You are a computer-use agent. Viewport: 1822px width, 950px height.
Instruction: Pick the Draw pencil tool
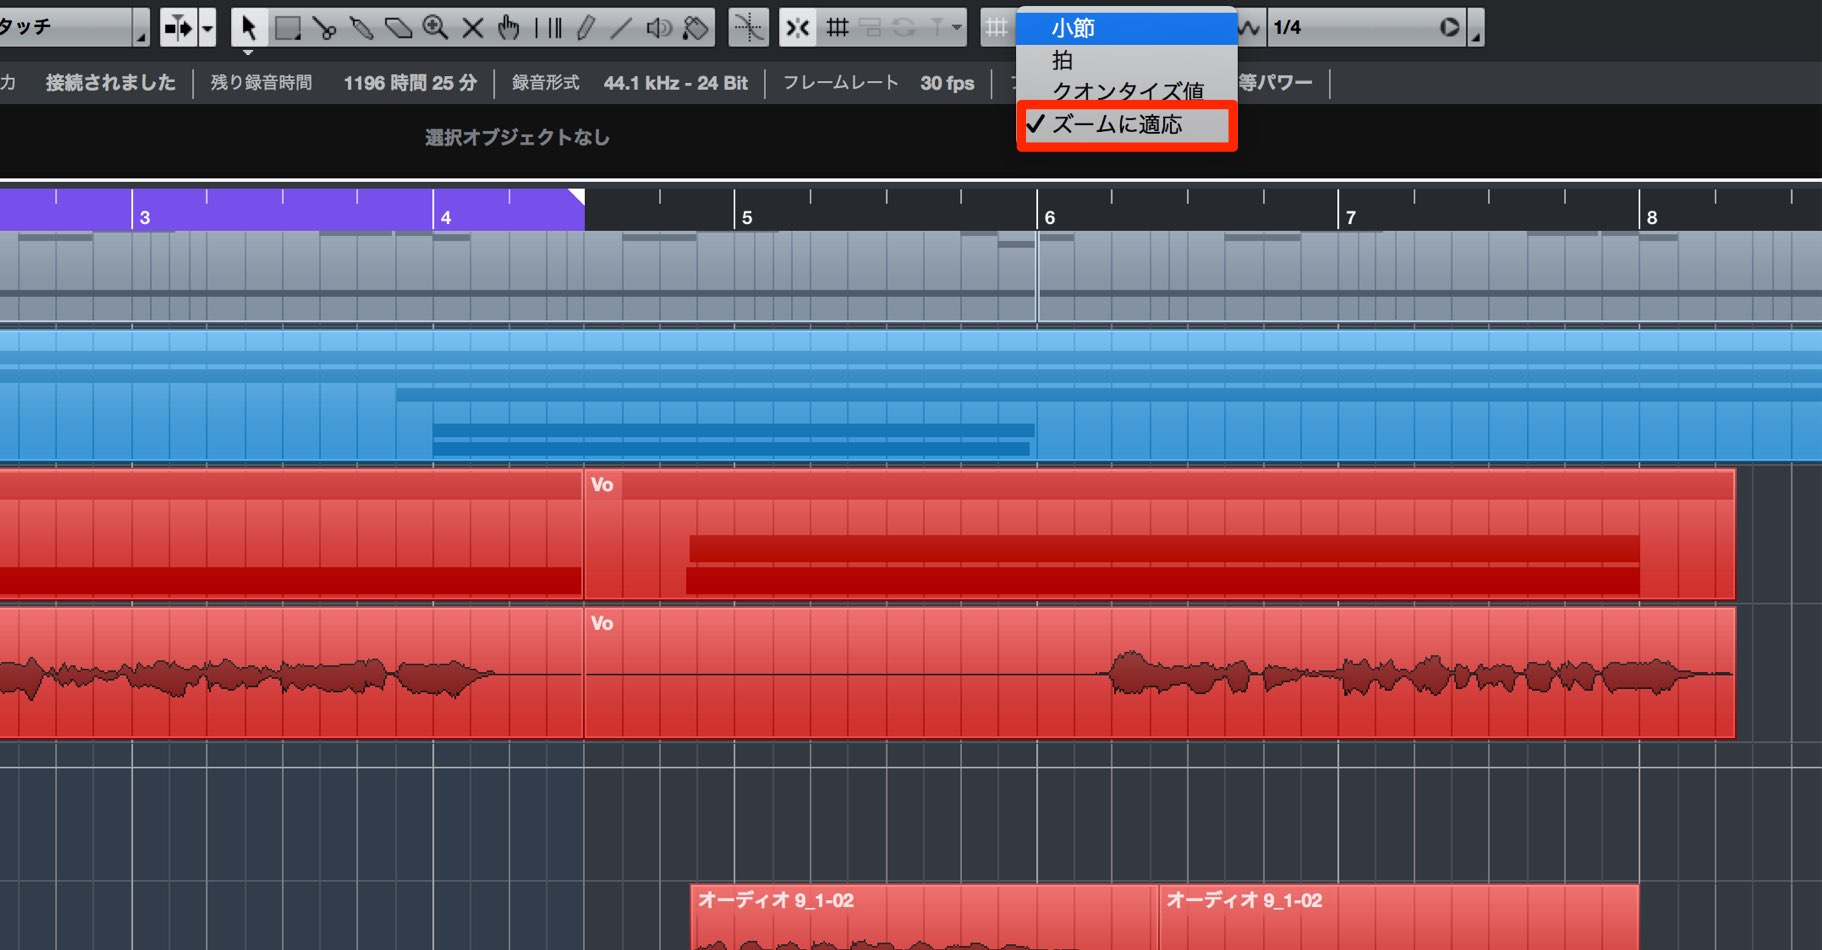point(585,28)
